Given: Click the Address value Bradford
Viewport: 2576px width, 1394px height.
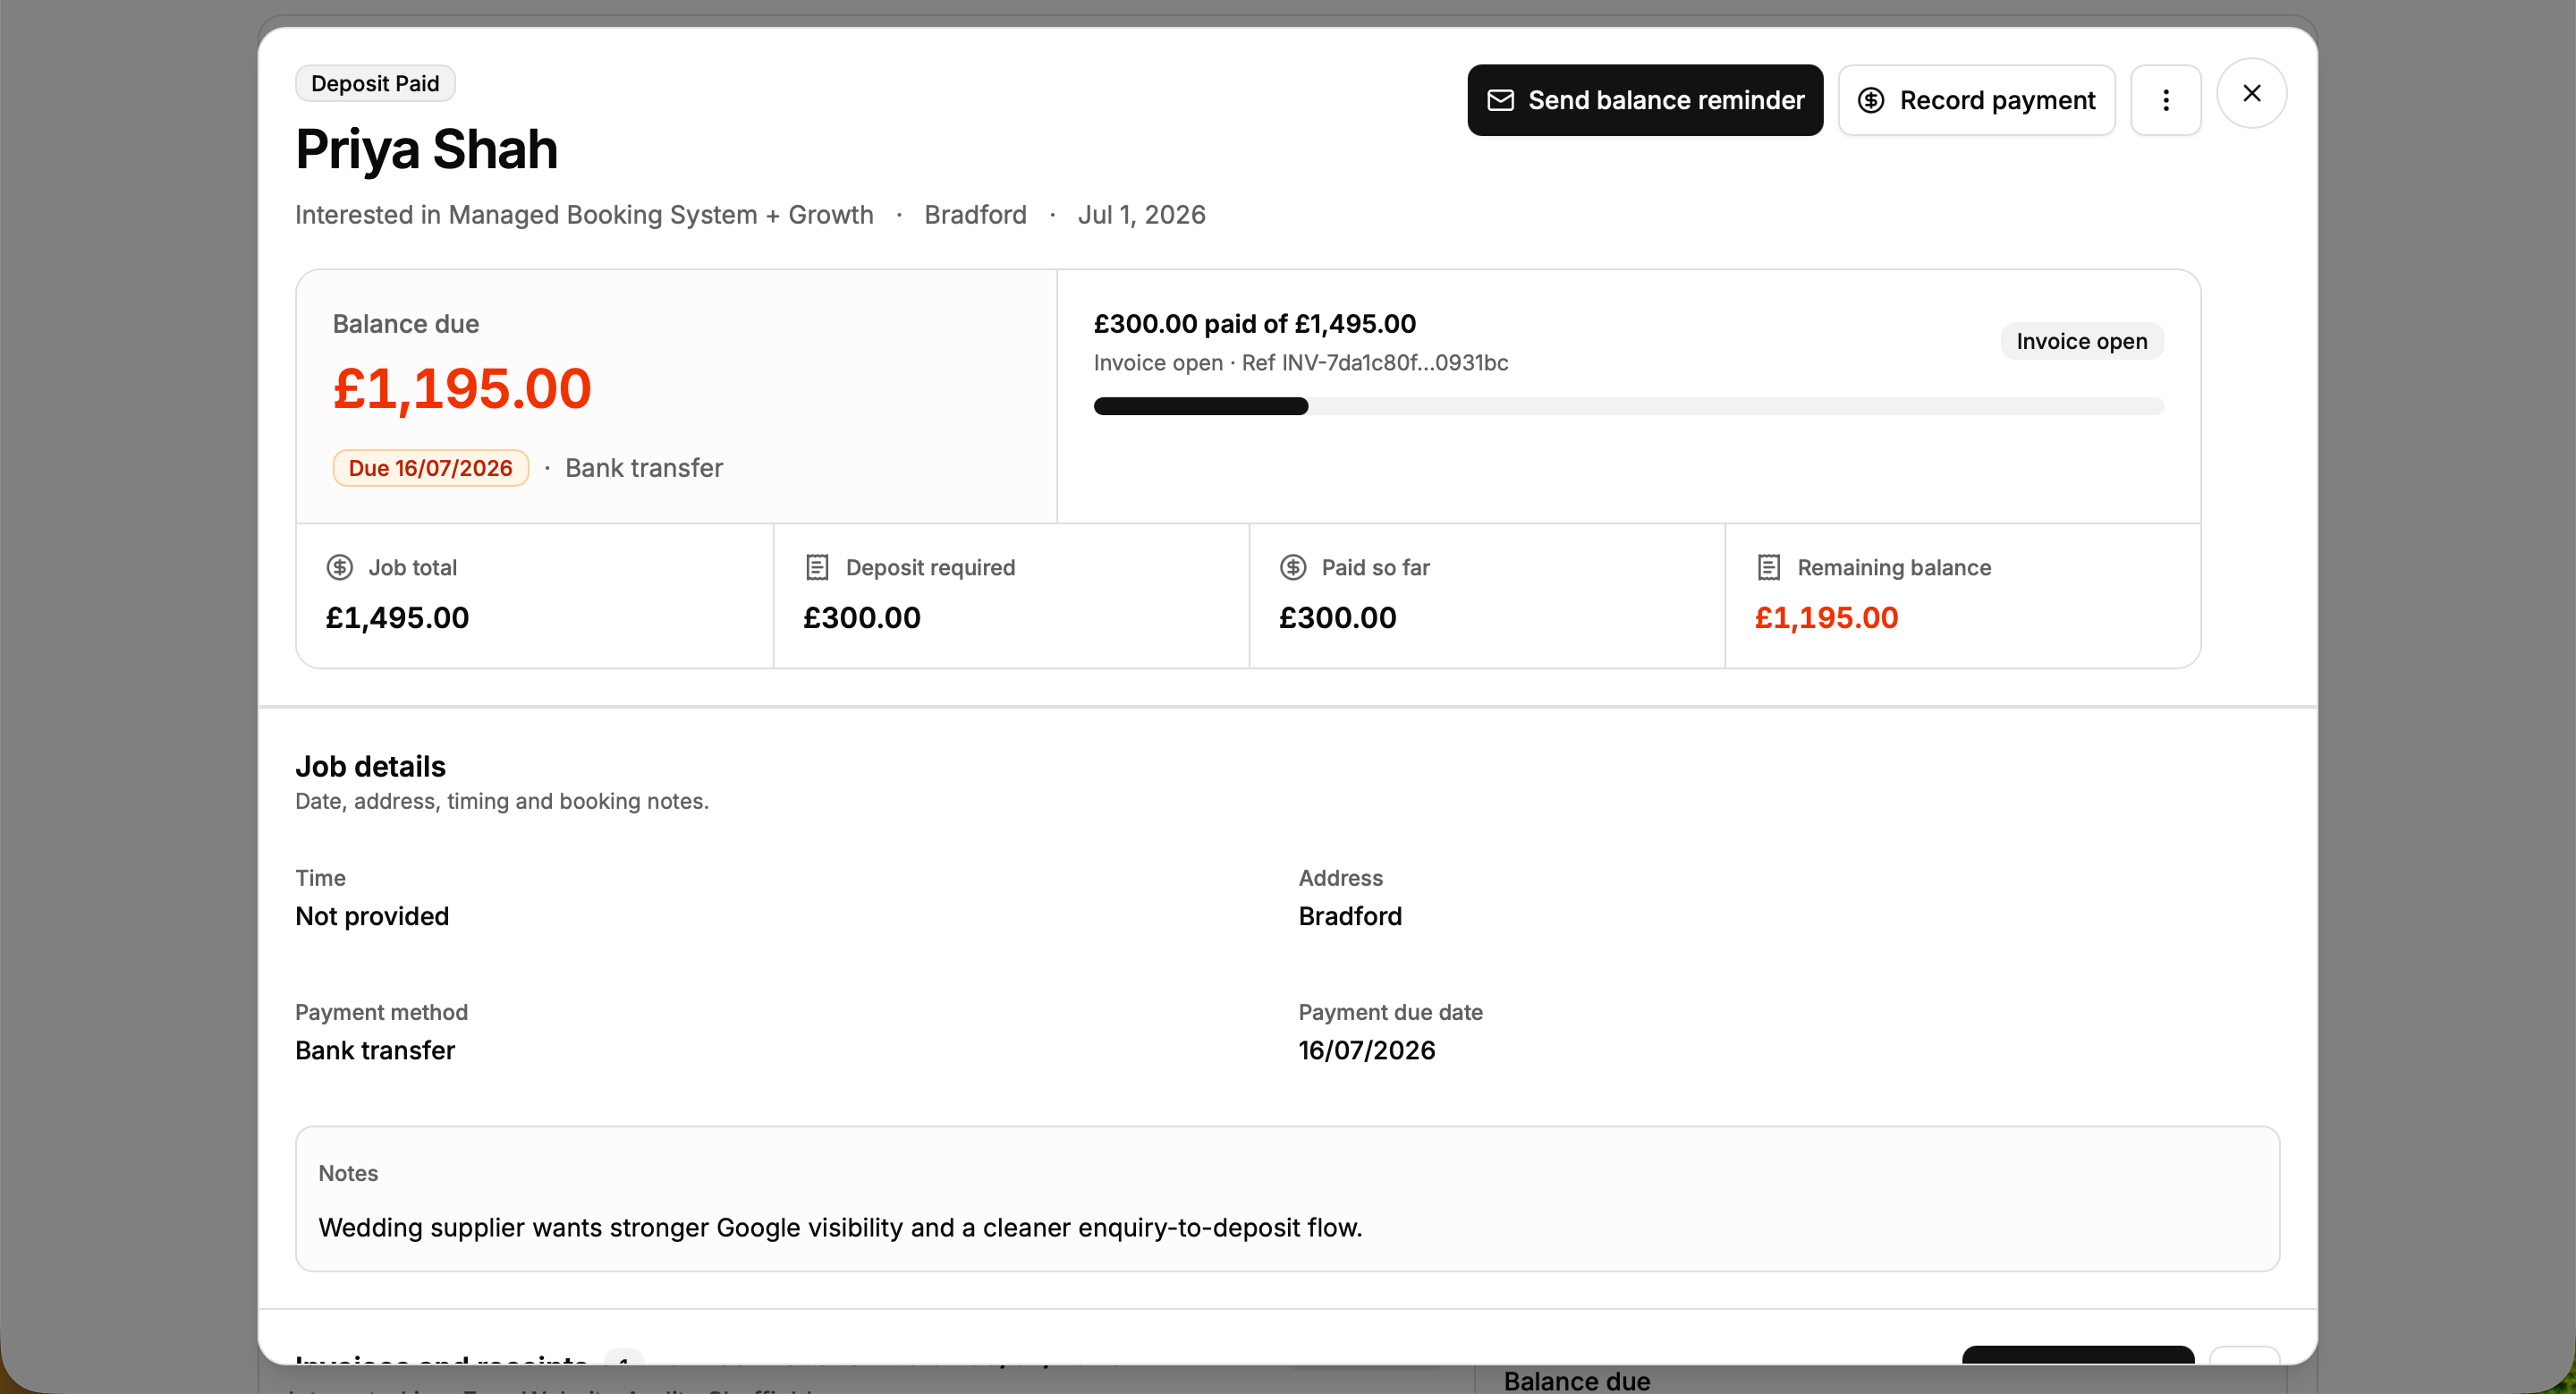Looking at the screenshot, I should pos(1350,916).
